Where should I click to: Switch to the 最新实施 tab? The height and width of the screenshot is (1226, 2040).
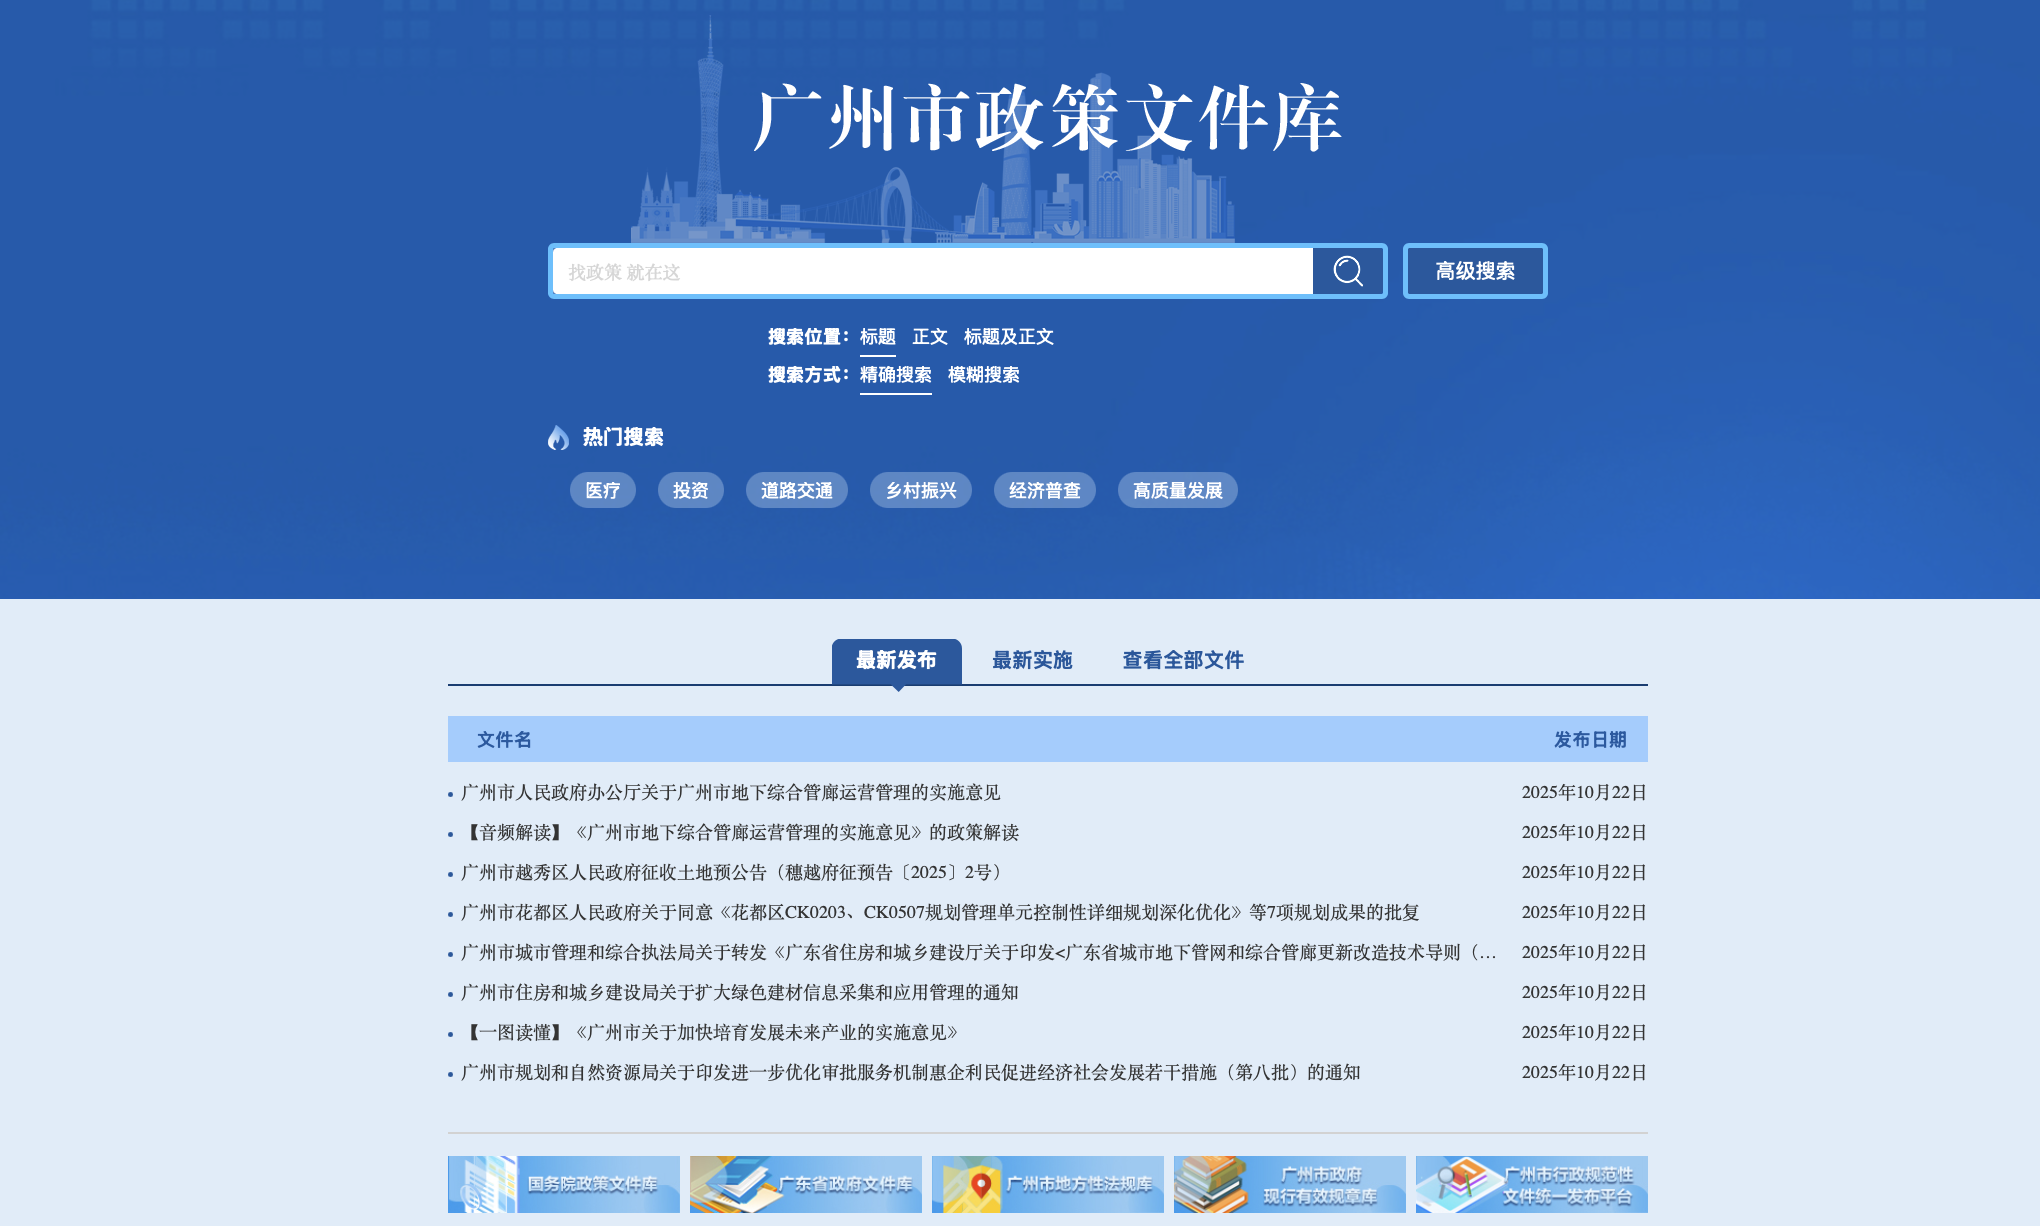[1031, 660]
